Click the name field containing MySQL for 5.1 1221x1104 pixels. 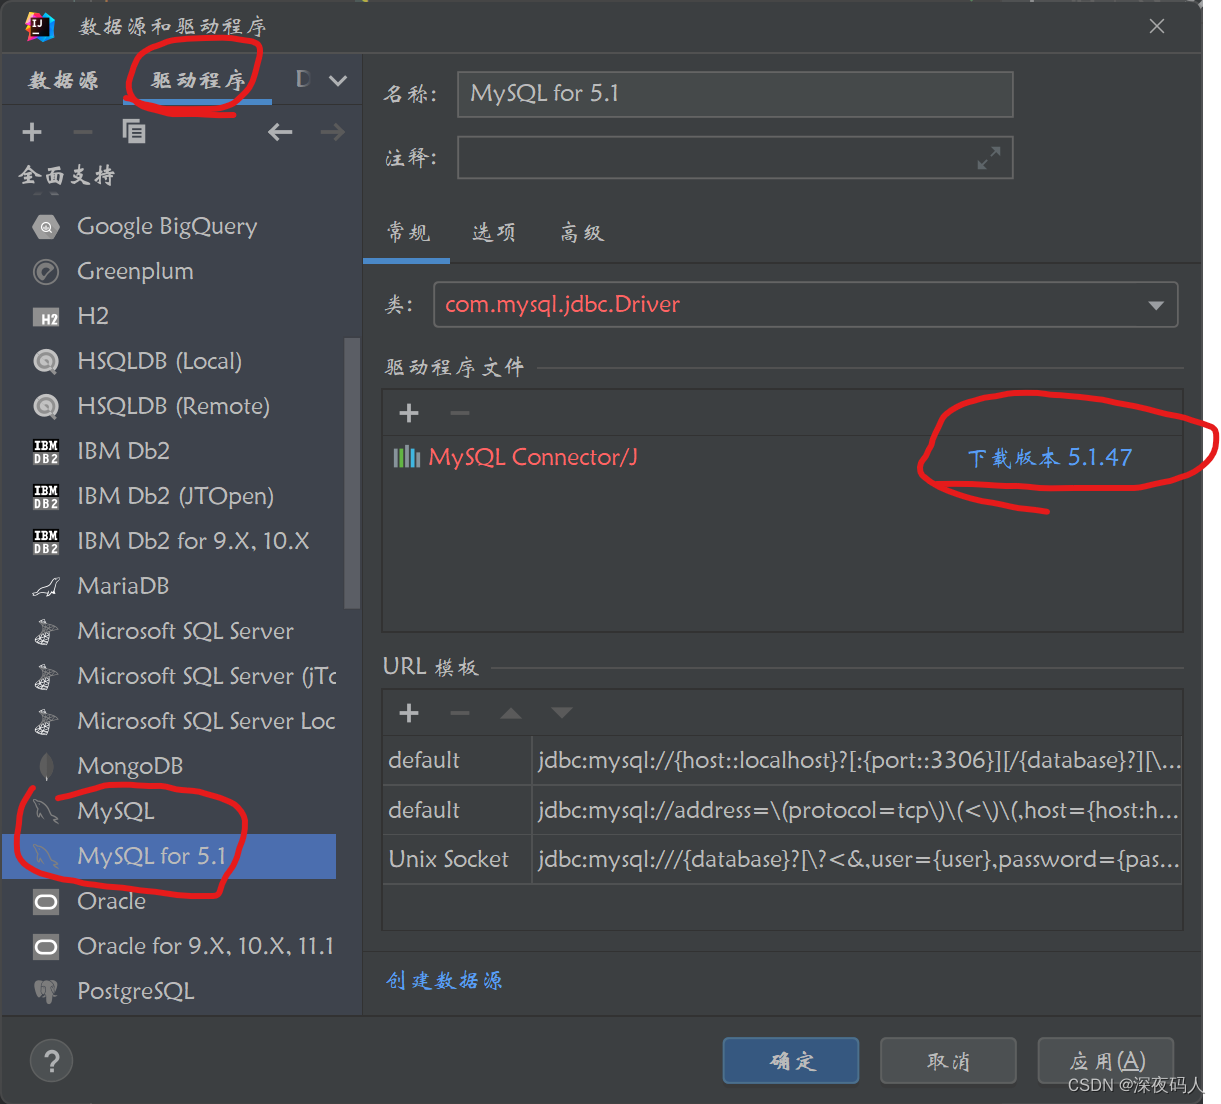point(735,94)
